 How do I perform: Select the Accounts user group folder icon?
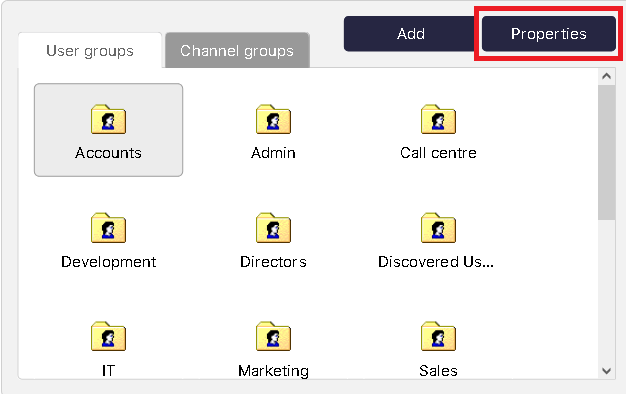coord(108,119)
